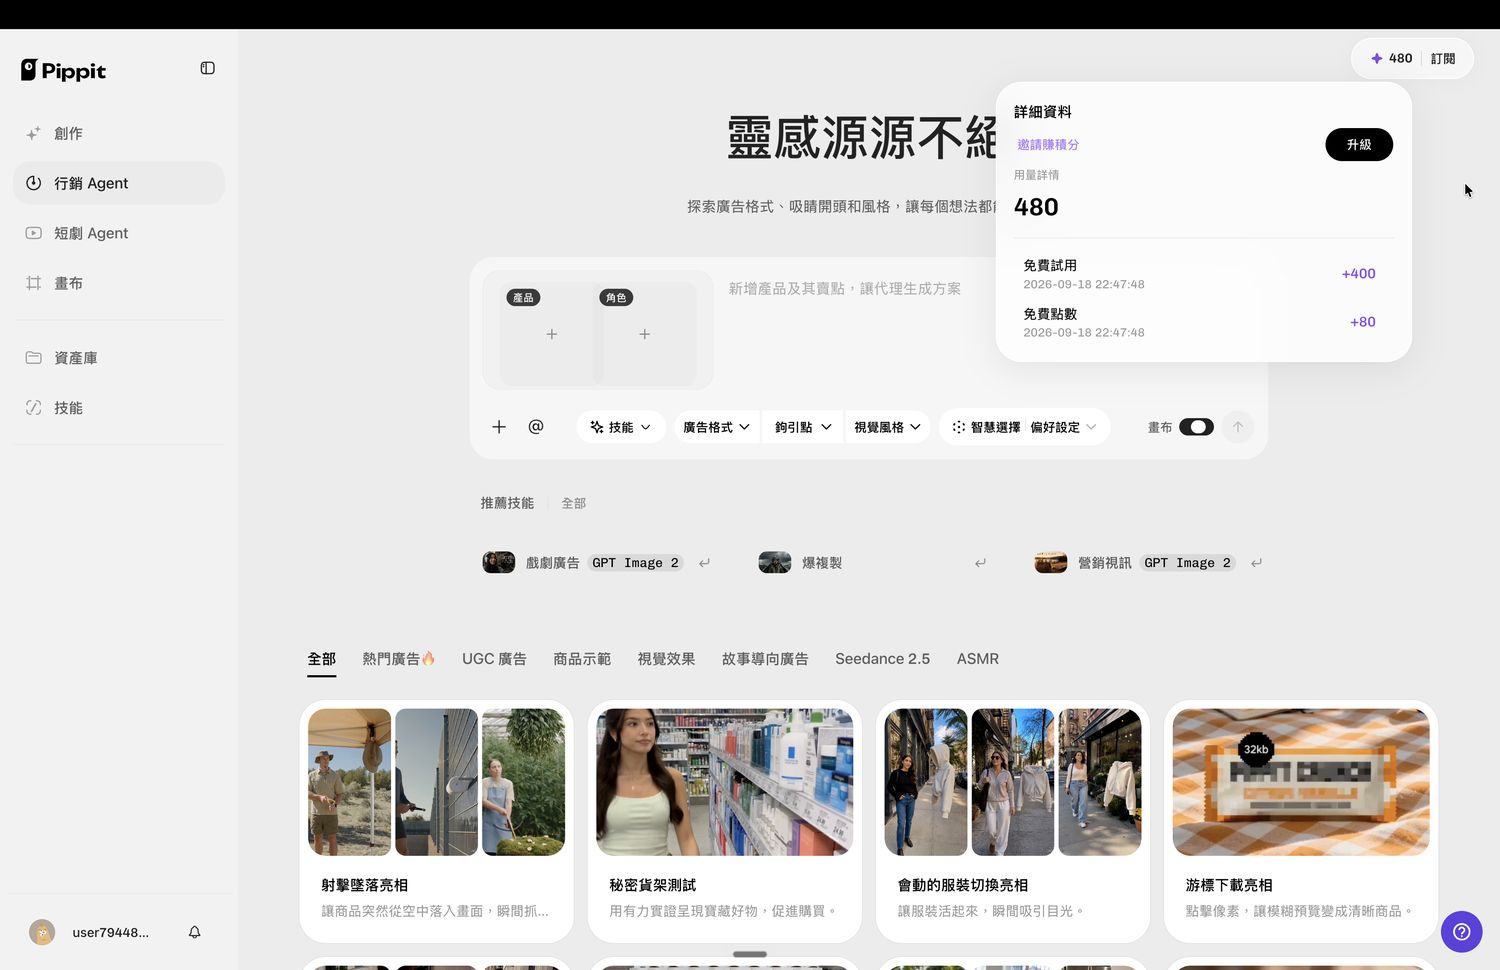Switch to the 熱門廣告 tab

coord(399,659)
